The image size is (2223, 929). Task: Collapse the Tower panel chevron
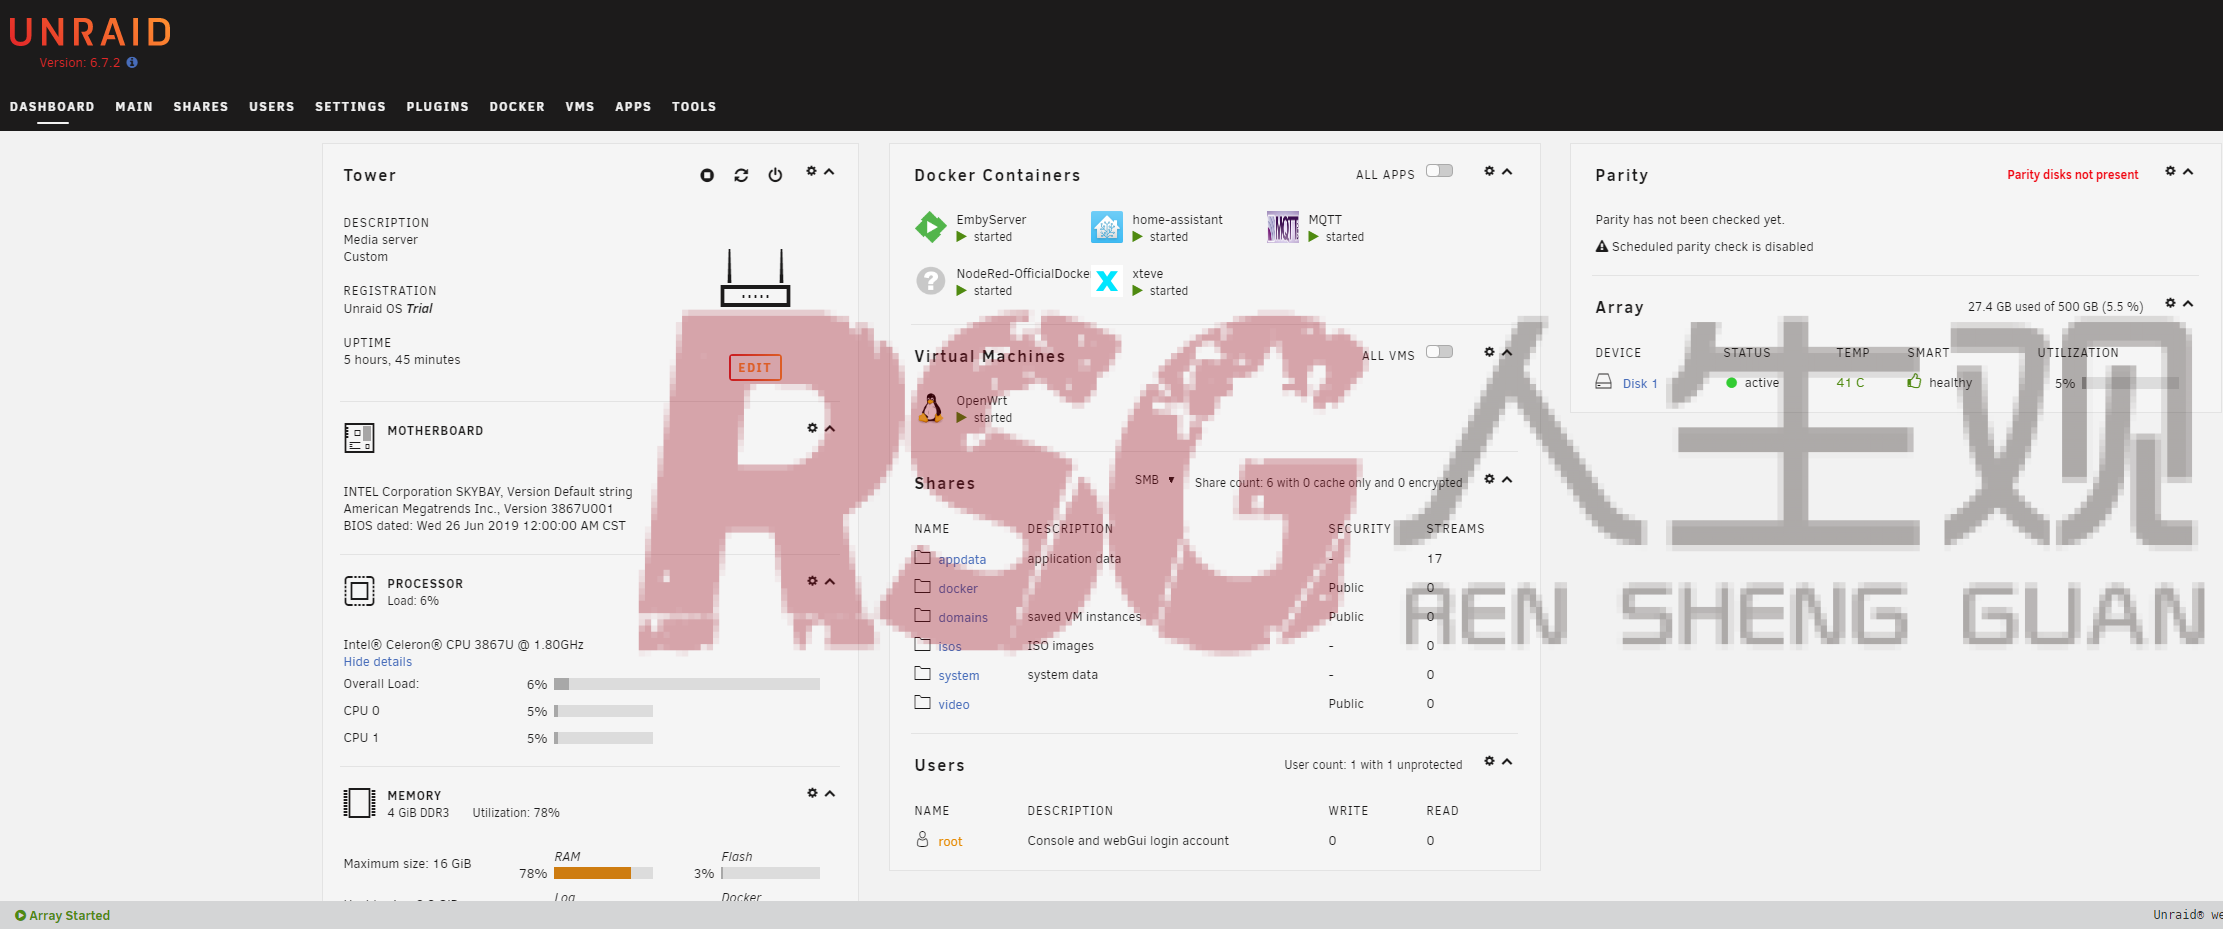coord(829,172)
